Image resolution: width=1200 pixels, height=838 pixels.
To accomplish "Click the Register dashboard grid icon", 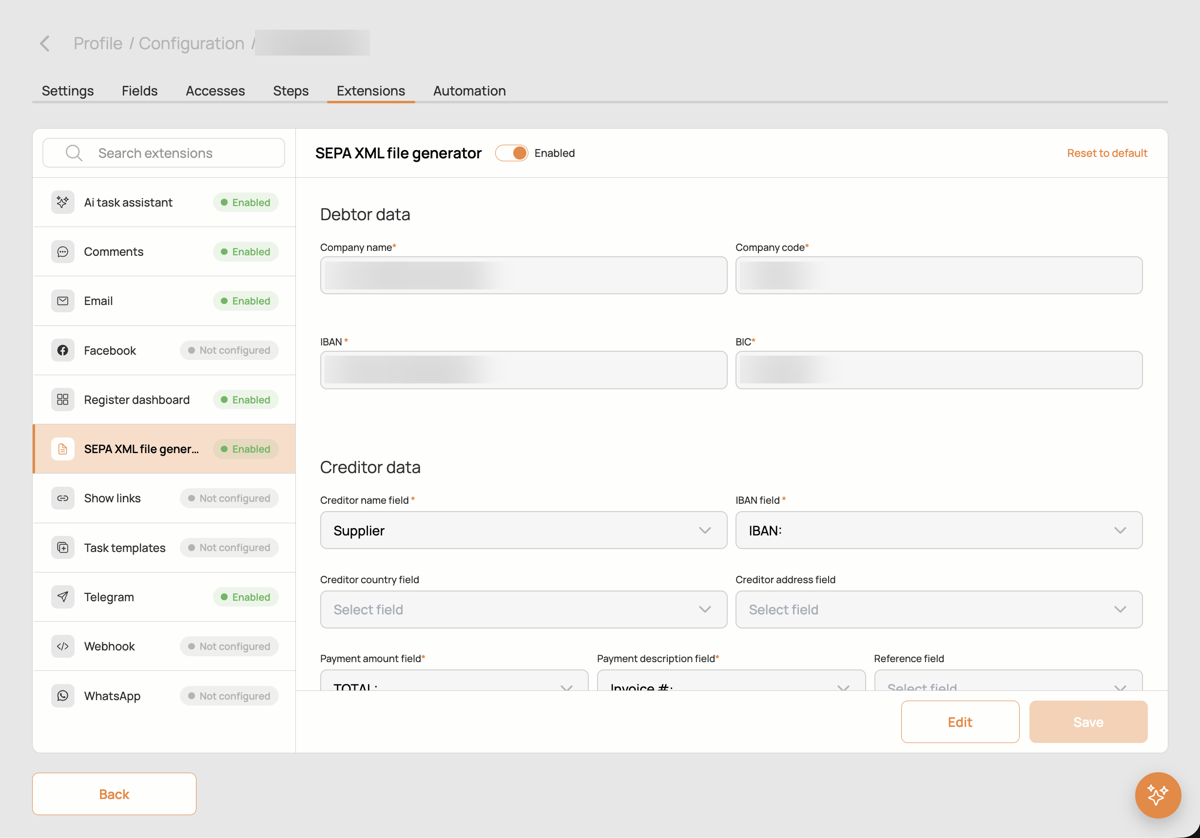I will tap(63, 400).
